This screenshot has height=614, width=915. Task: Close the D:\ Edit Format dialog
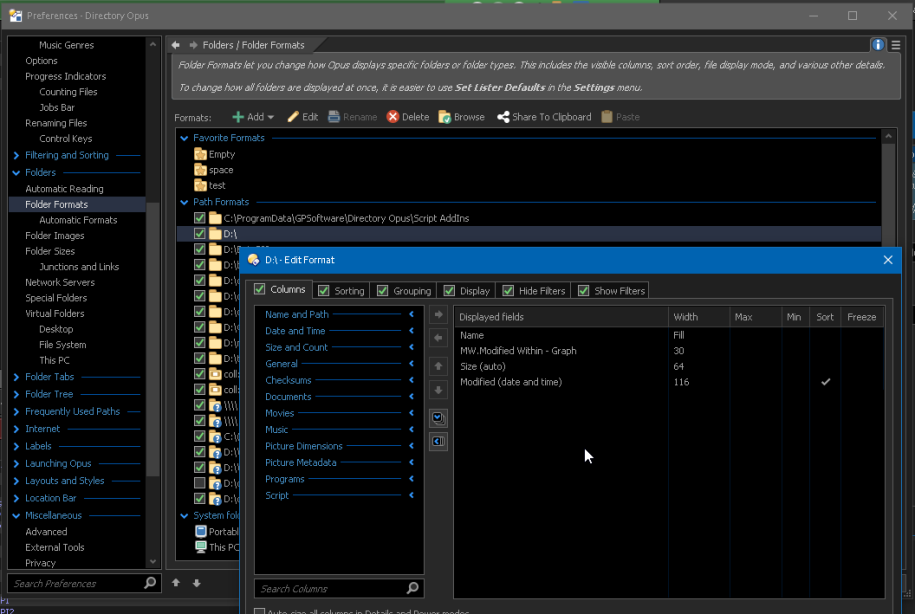[x=888, y=260]
